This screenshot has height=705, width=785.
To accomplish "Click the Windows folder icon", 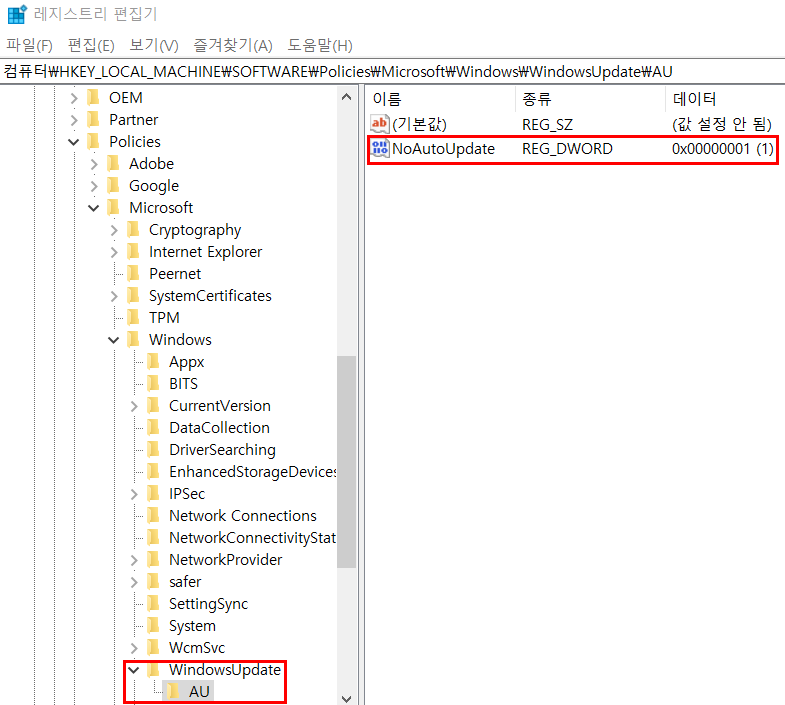I will point(134,340).
